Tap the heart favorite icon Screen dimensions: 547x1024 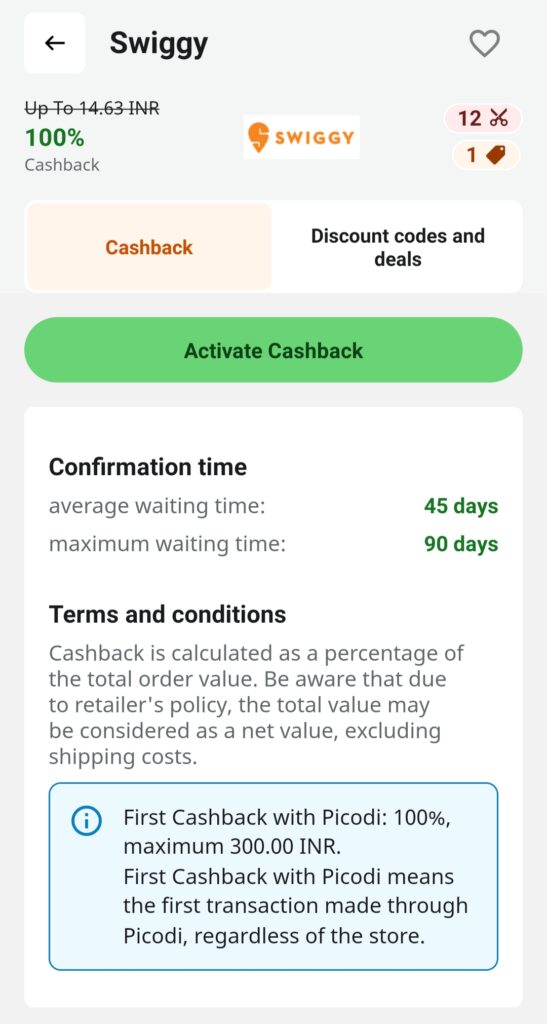coord(484,44)
